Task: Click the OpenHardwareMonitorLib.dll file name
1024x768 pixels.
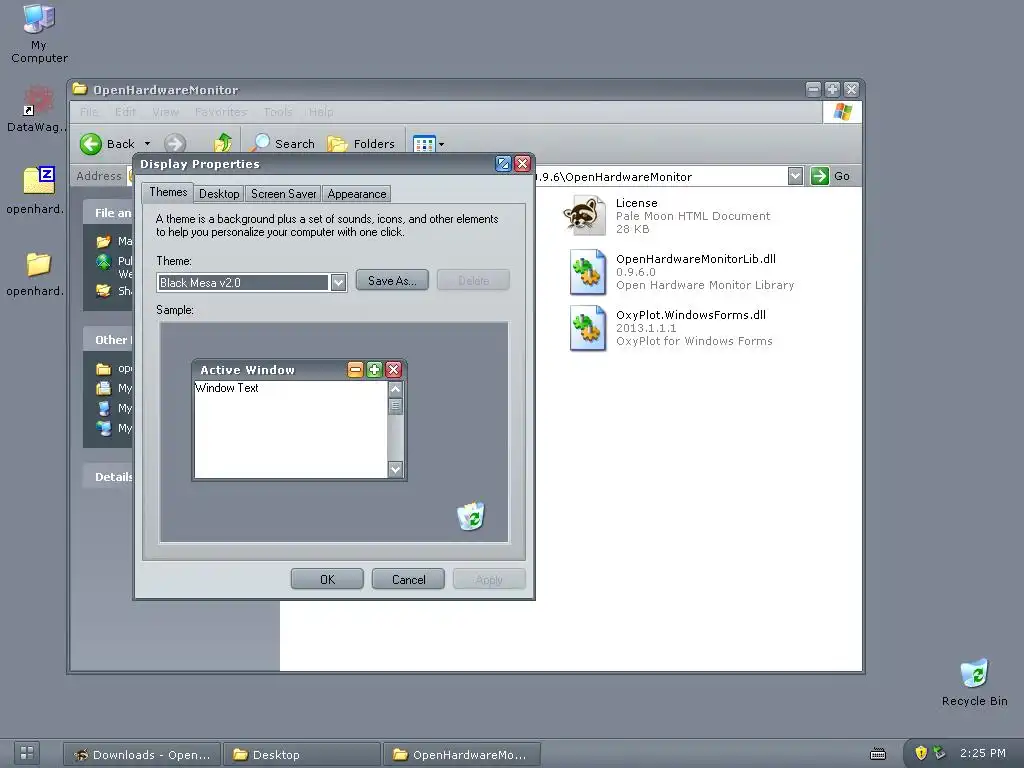Action: [x=696, y=259]
